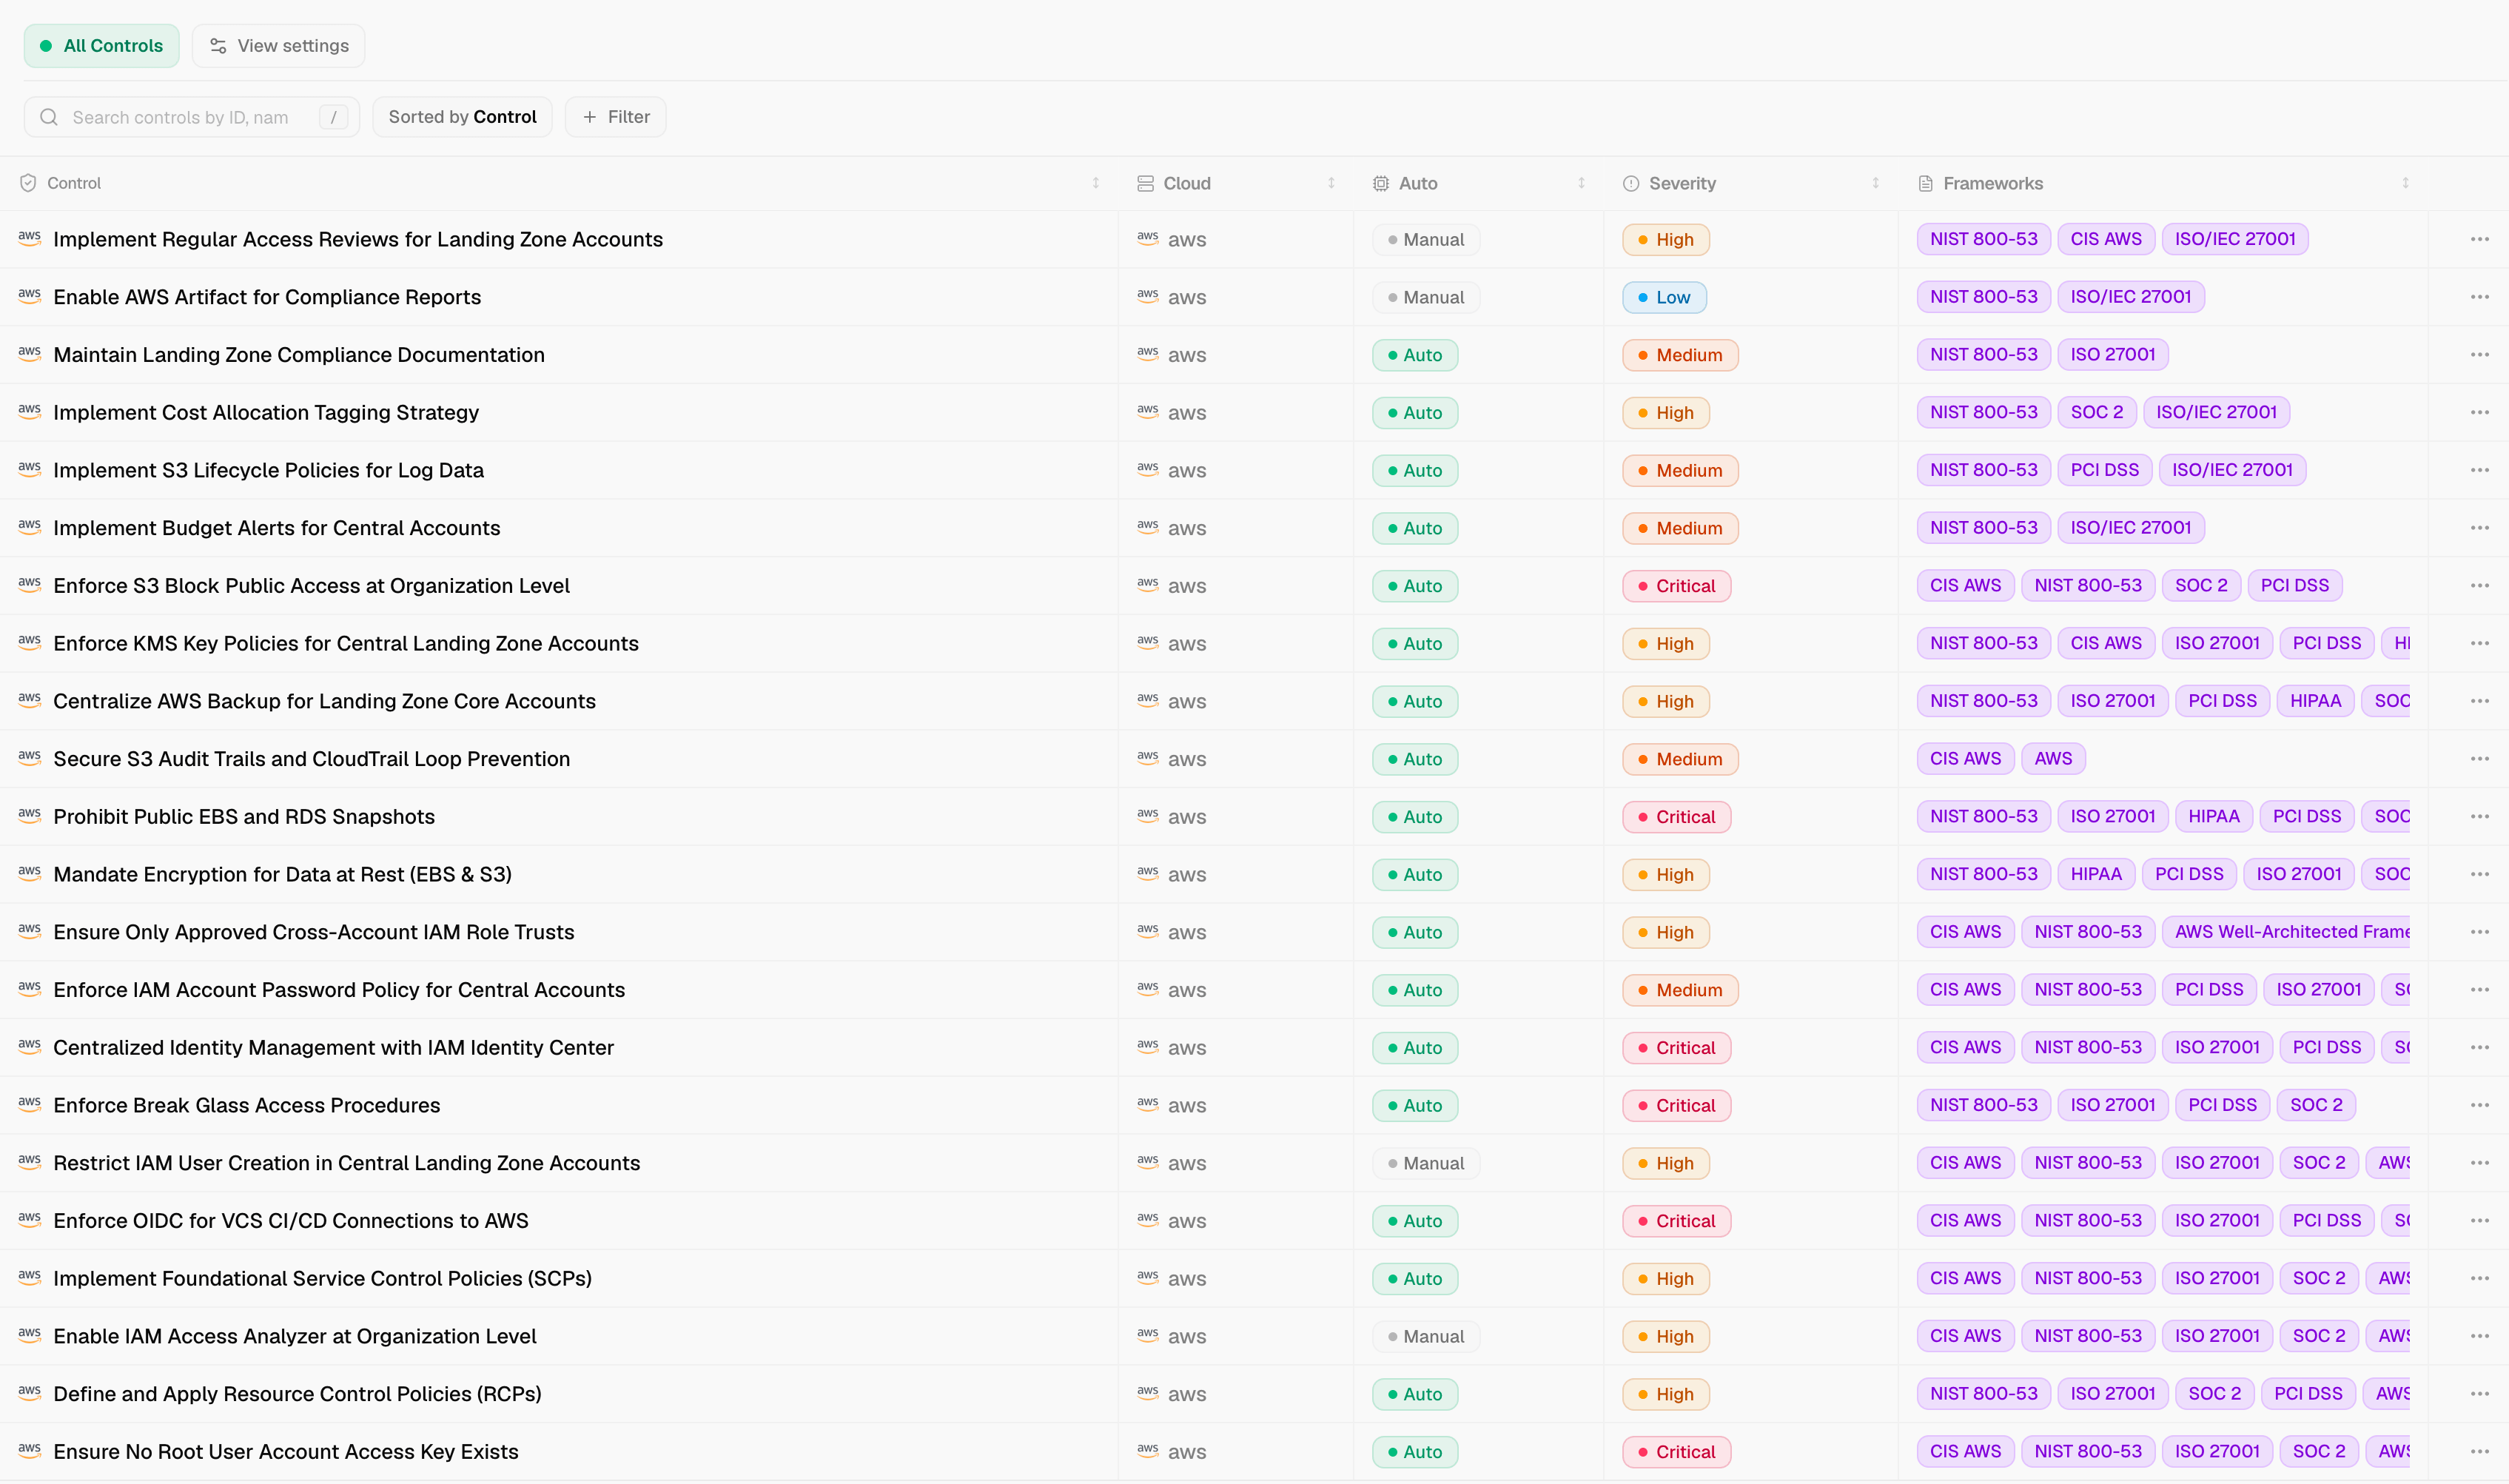The width and height of the screenshot is (2509, 1484).
Task: Open Ensure No Root User Access Key control
Action: (x=286, y=1452)
